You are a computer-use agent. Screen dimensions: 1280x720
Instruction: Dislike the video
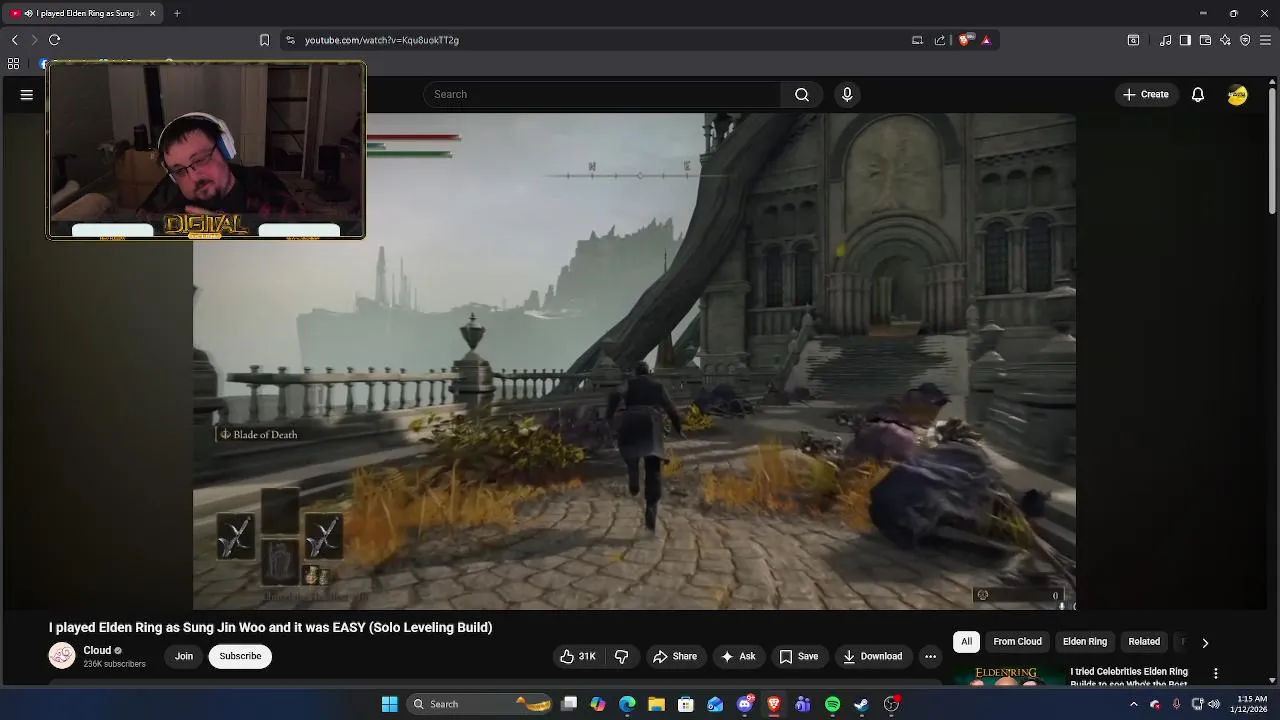pos(621,656)
